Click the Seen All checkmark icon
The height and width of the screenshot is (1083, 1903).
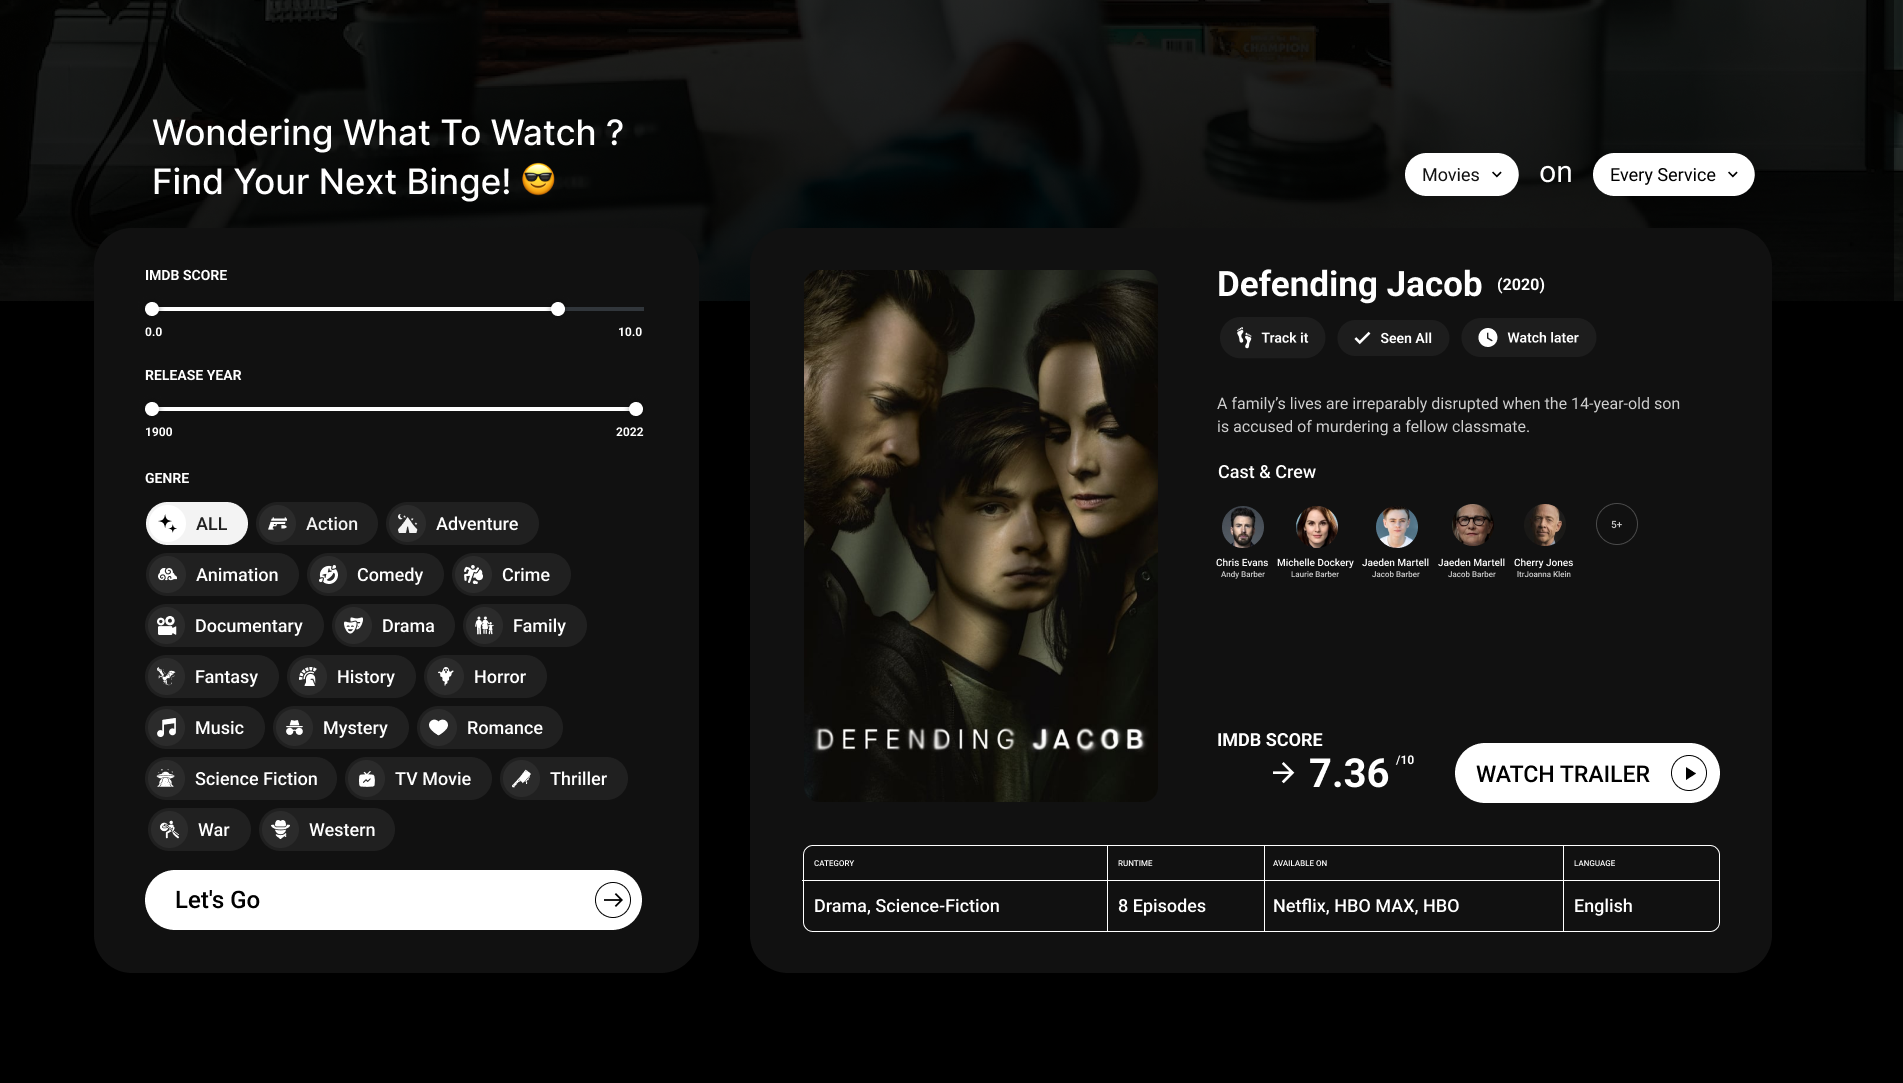(x=1362, y=338)
